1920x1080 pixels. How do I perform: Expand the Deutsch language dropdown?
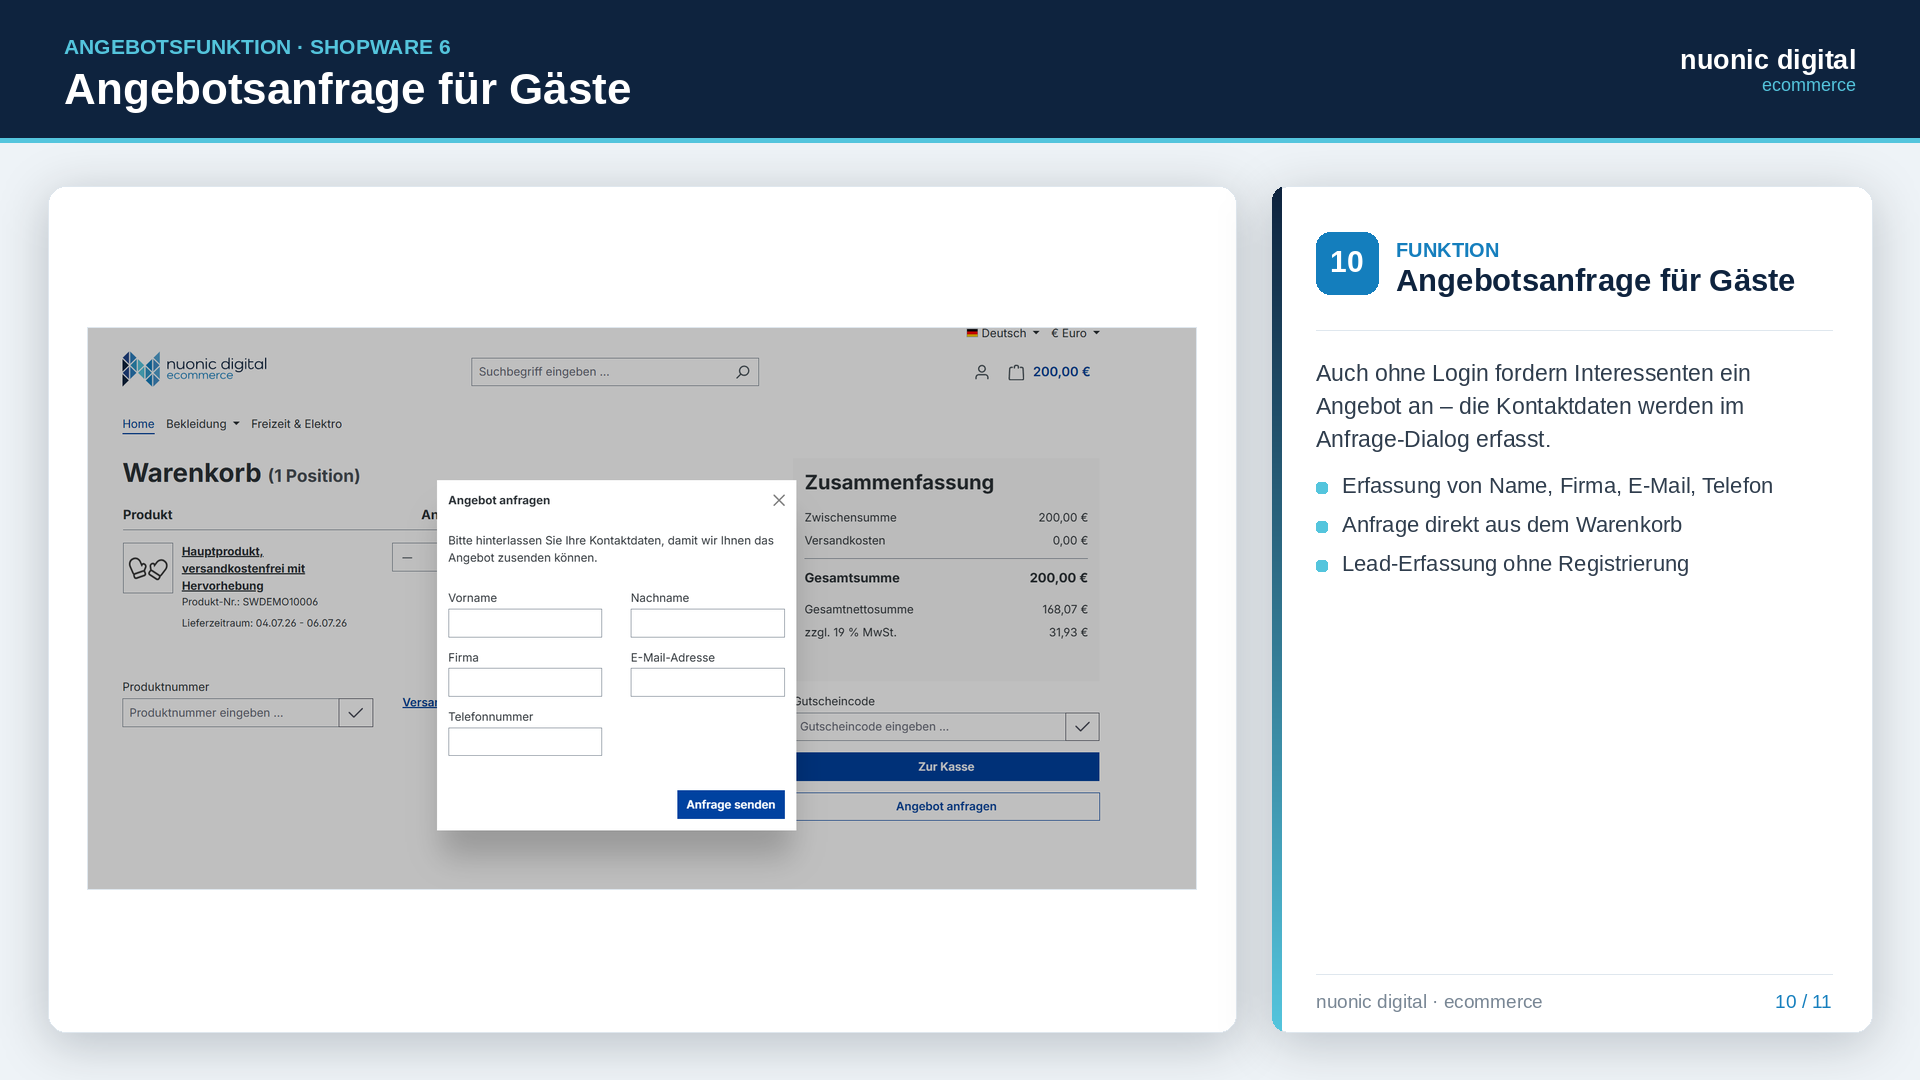pos(1003,333)
